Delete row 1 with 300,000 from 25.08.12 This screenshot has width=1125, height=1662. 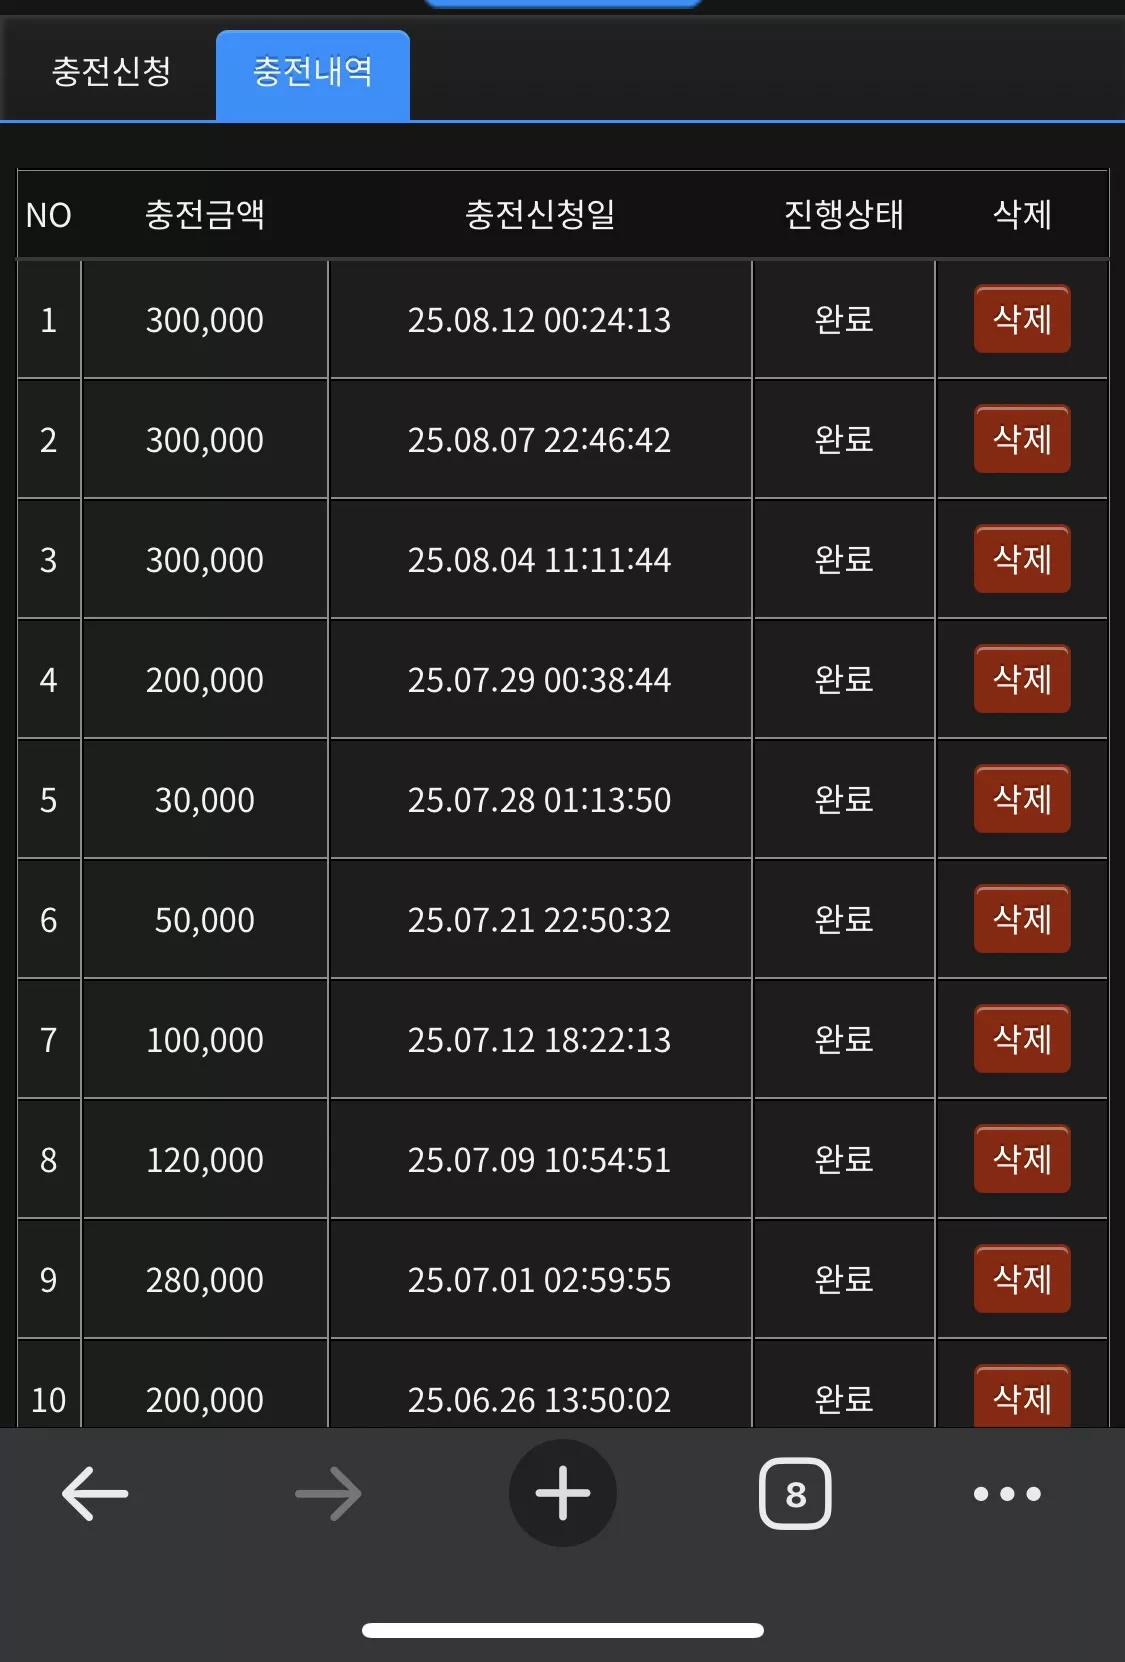pos(1022,319)
